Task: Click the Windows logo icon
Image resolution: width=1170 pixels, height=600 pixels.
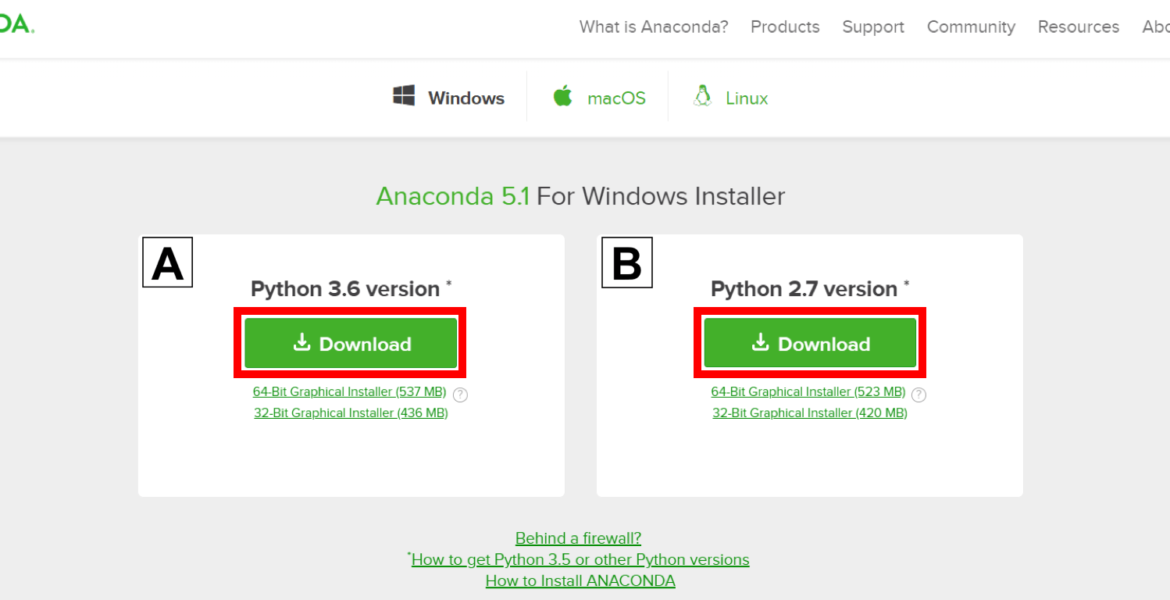Action: coord(404,96)
